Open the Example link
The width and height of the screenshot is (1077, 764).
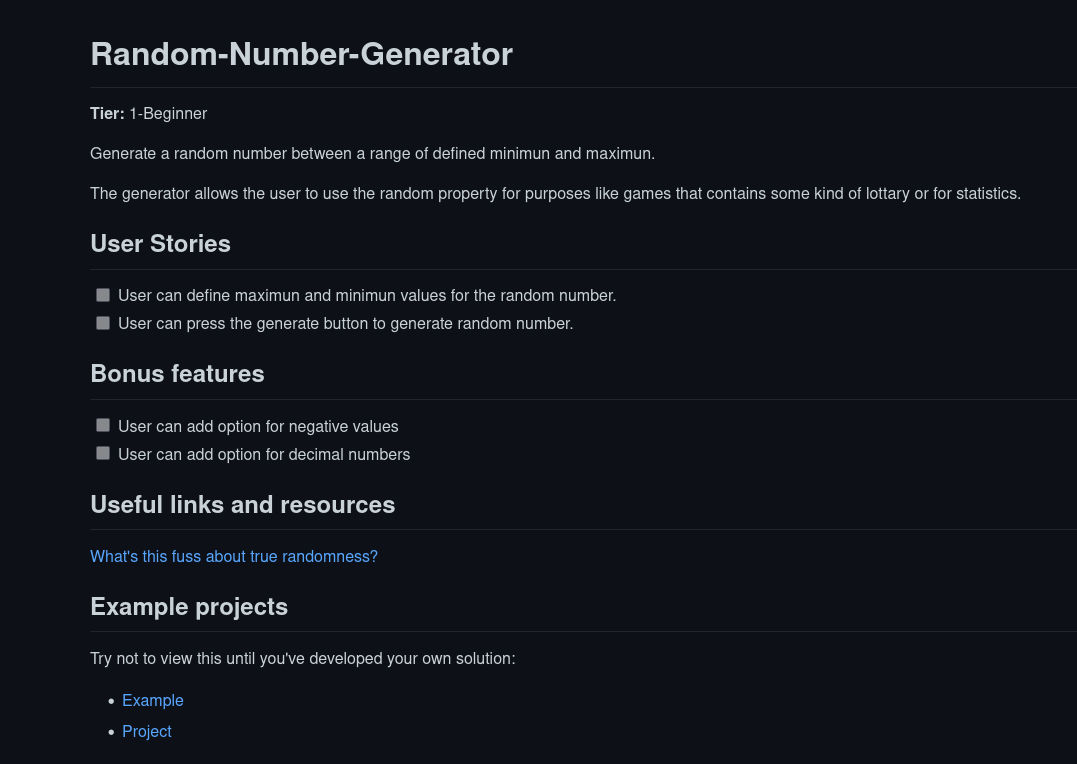[153, 700]
